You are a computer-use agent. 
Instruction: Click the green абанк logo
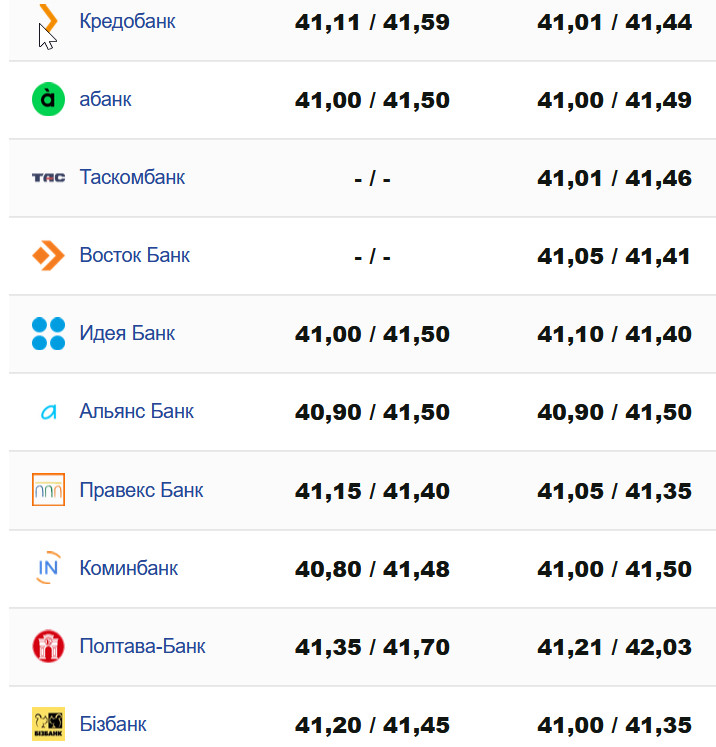point(48,100)
